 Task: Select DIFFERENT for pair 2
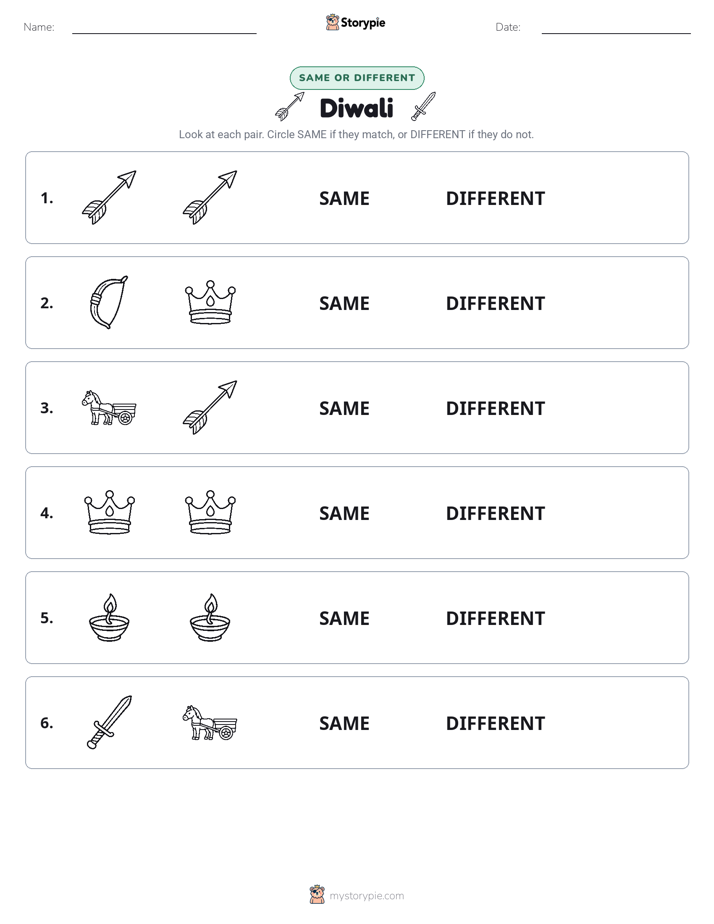tap(495, 303)
